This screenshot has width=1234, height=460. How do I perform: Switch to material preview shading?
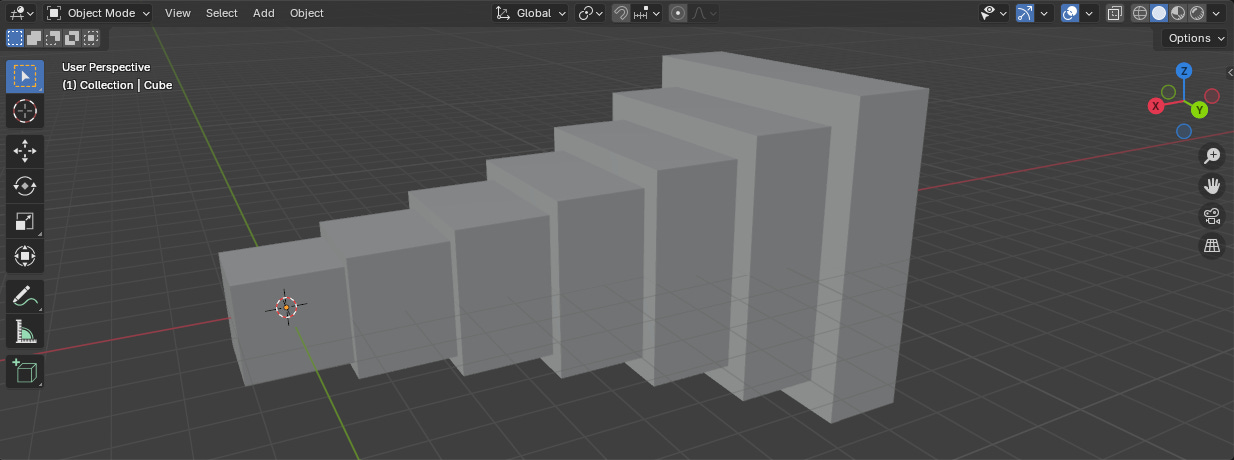pyautogui.click(x=1178, y=13)
